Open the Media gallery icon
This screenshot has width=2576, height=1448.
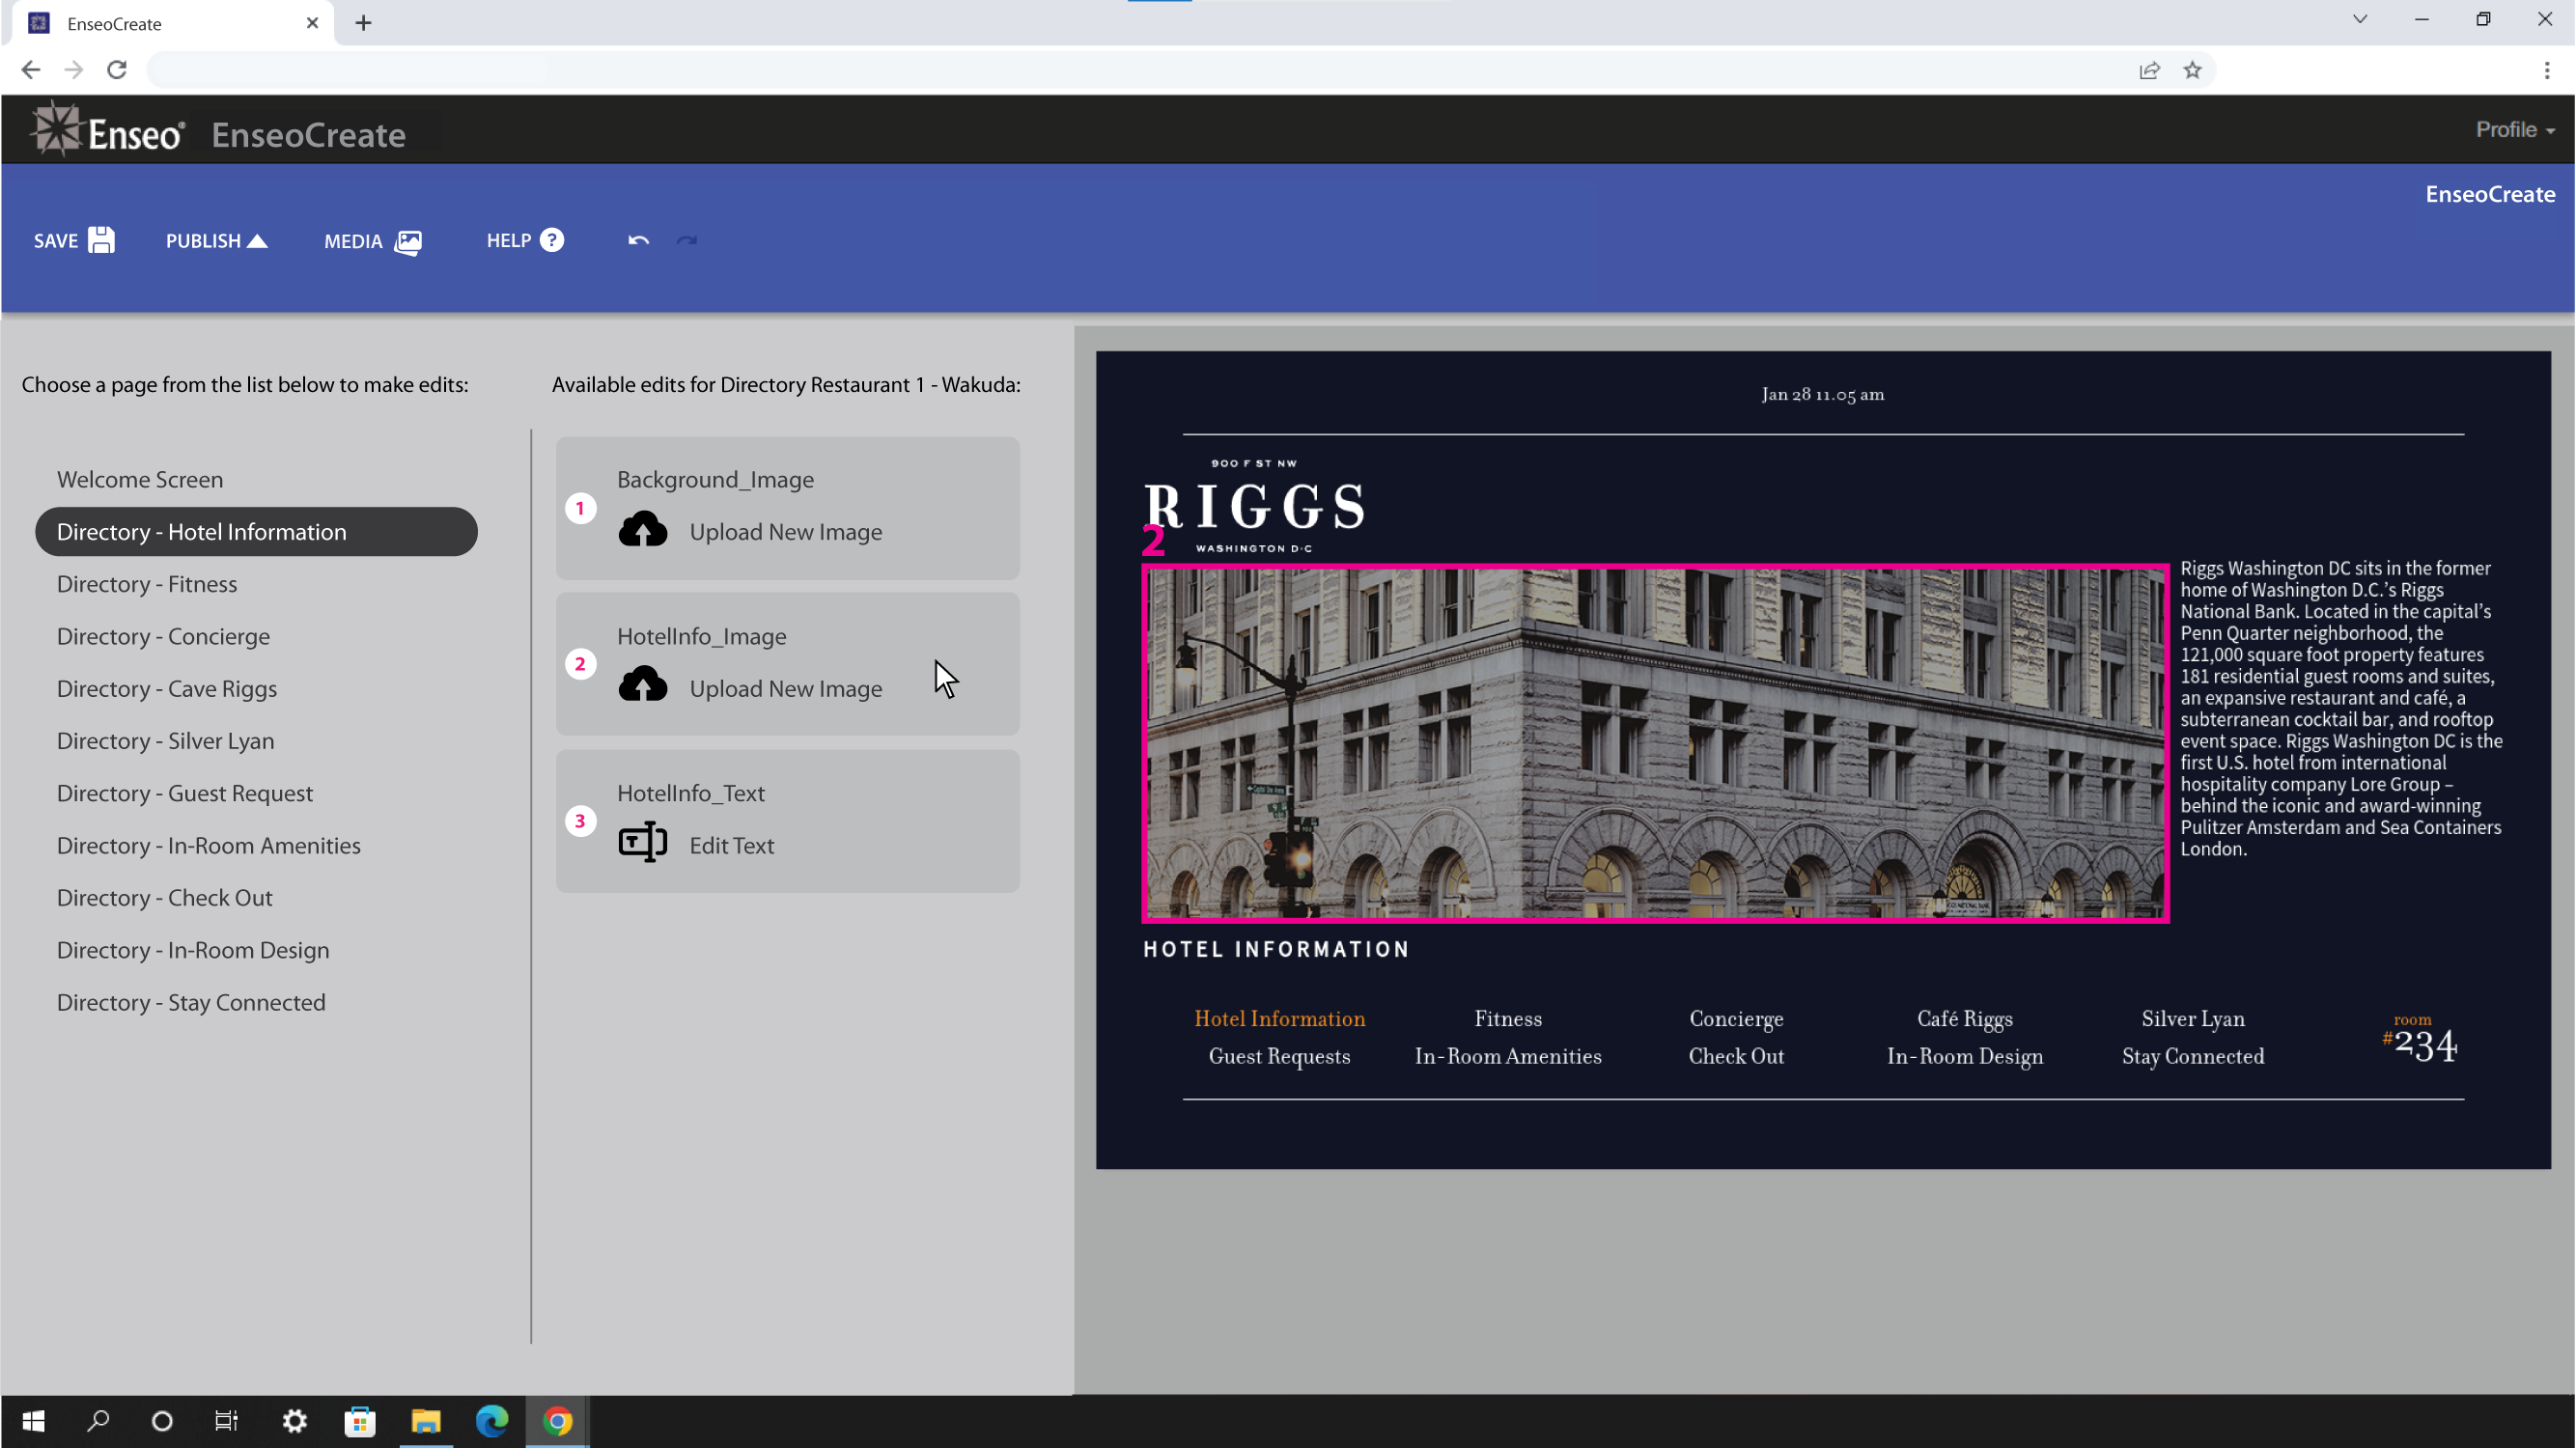(408, 241)
